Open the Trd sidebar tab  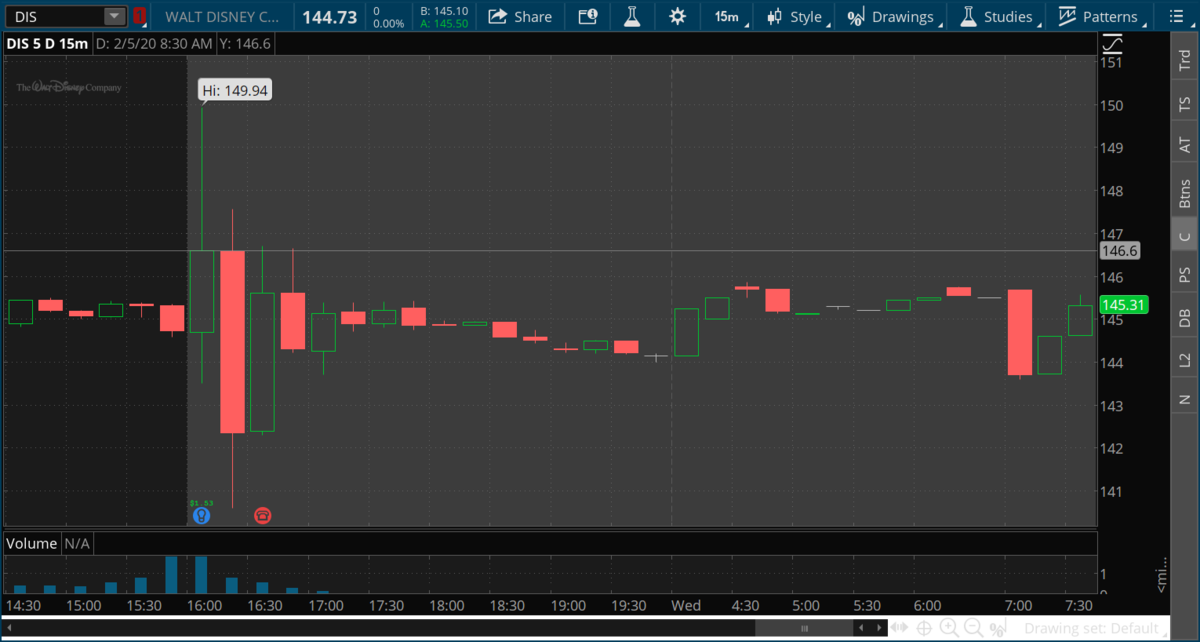1185,61
